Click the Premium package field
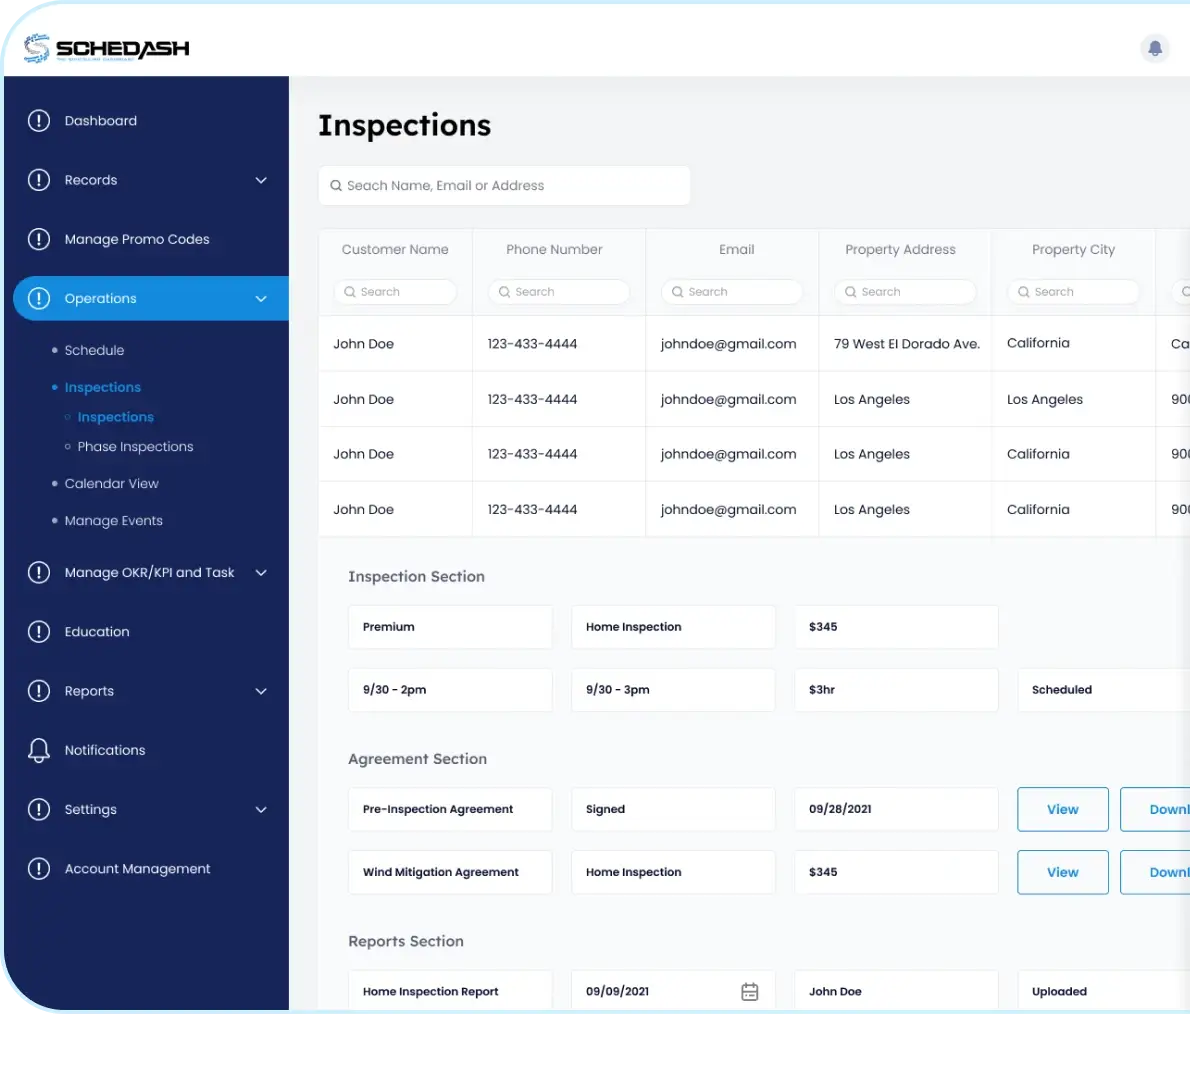The height and width of the screenshot is (1082, 1190). tap(450, 627)
